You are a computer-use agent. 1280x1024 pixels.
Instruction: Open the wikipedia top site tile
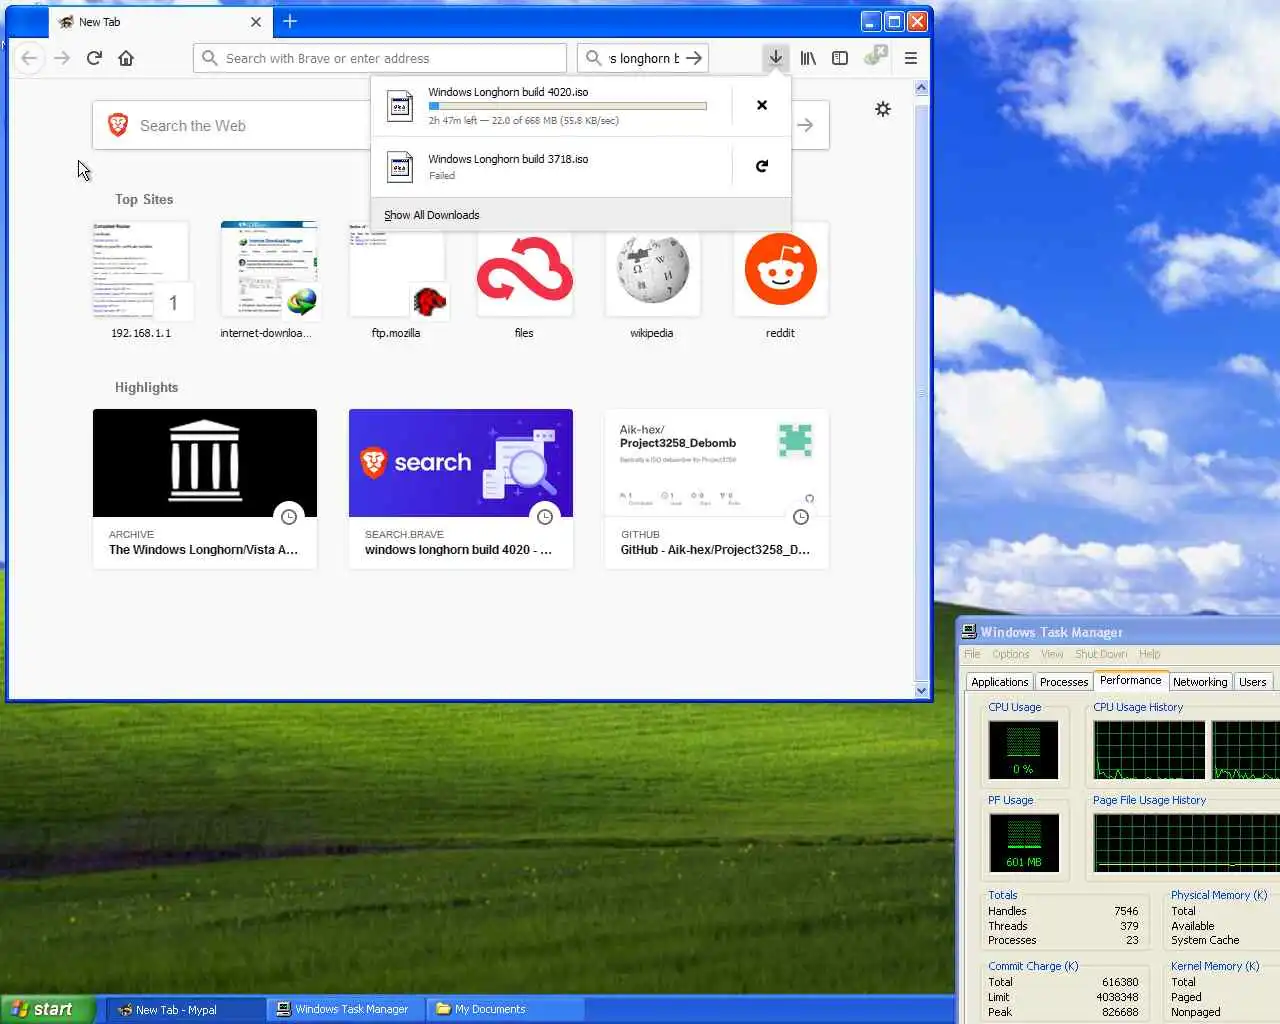coord(652,282)
